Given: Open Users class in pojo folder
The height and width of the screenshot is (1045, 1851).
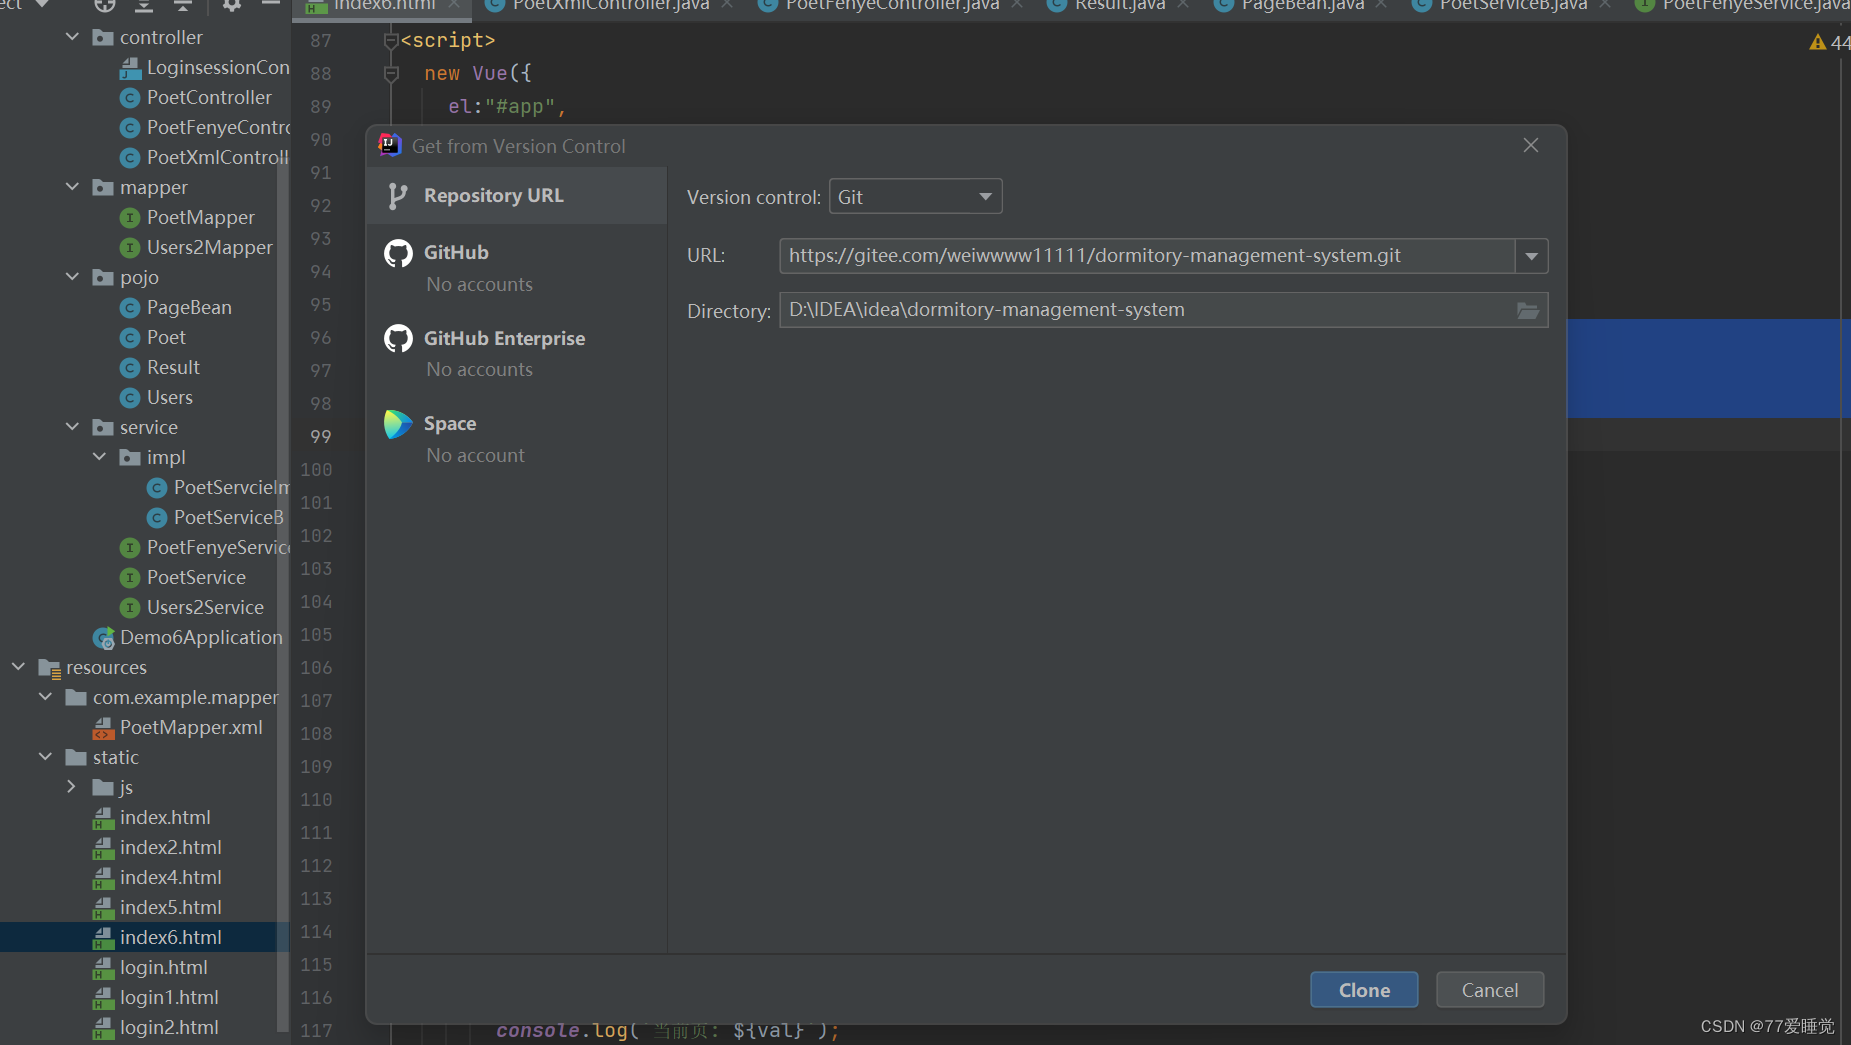Looking at the screenshot, I should point(156,397).
